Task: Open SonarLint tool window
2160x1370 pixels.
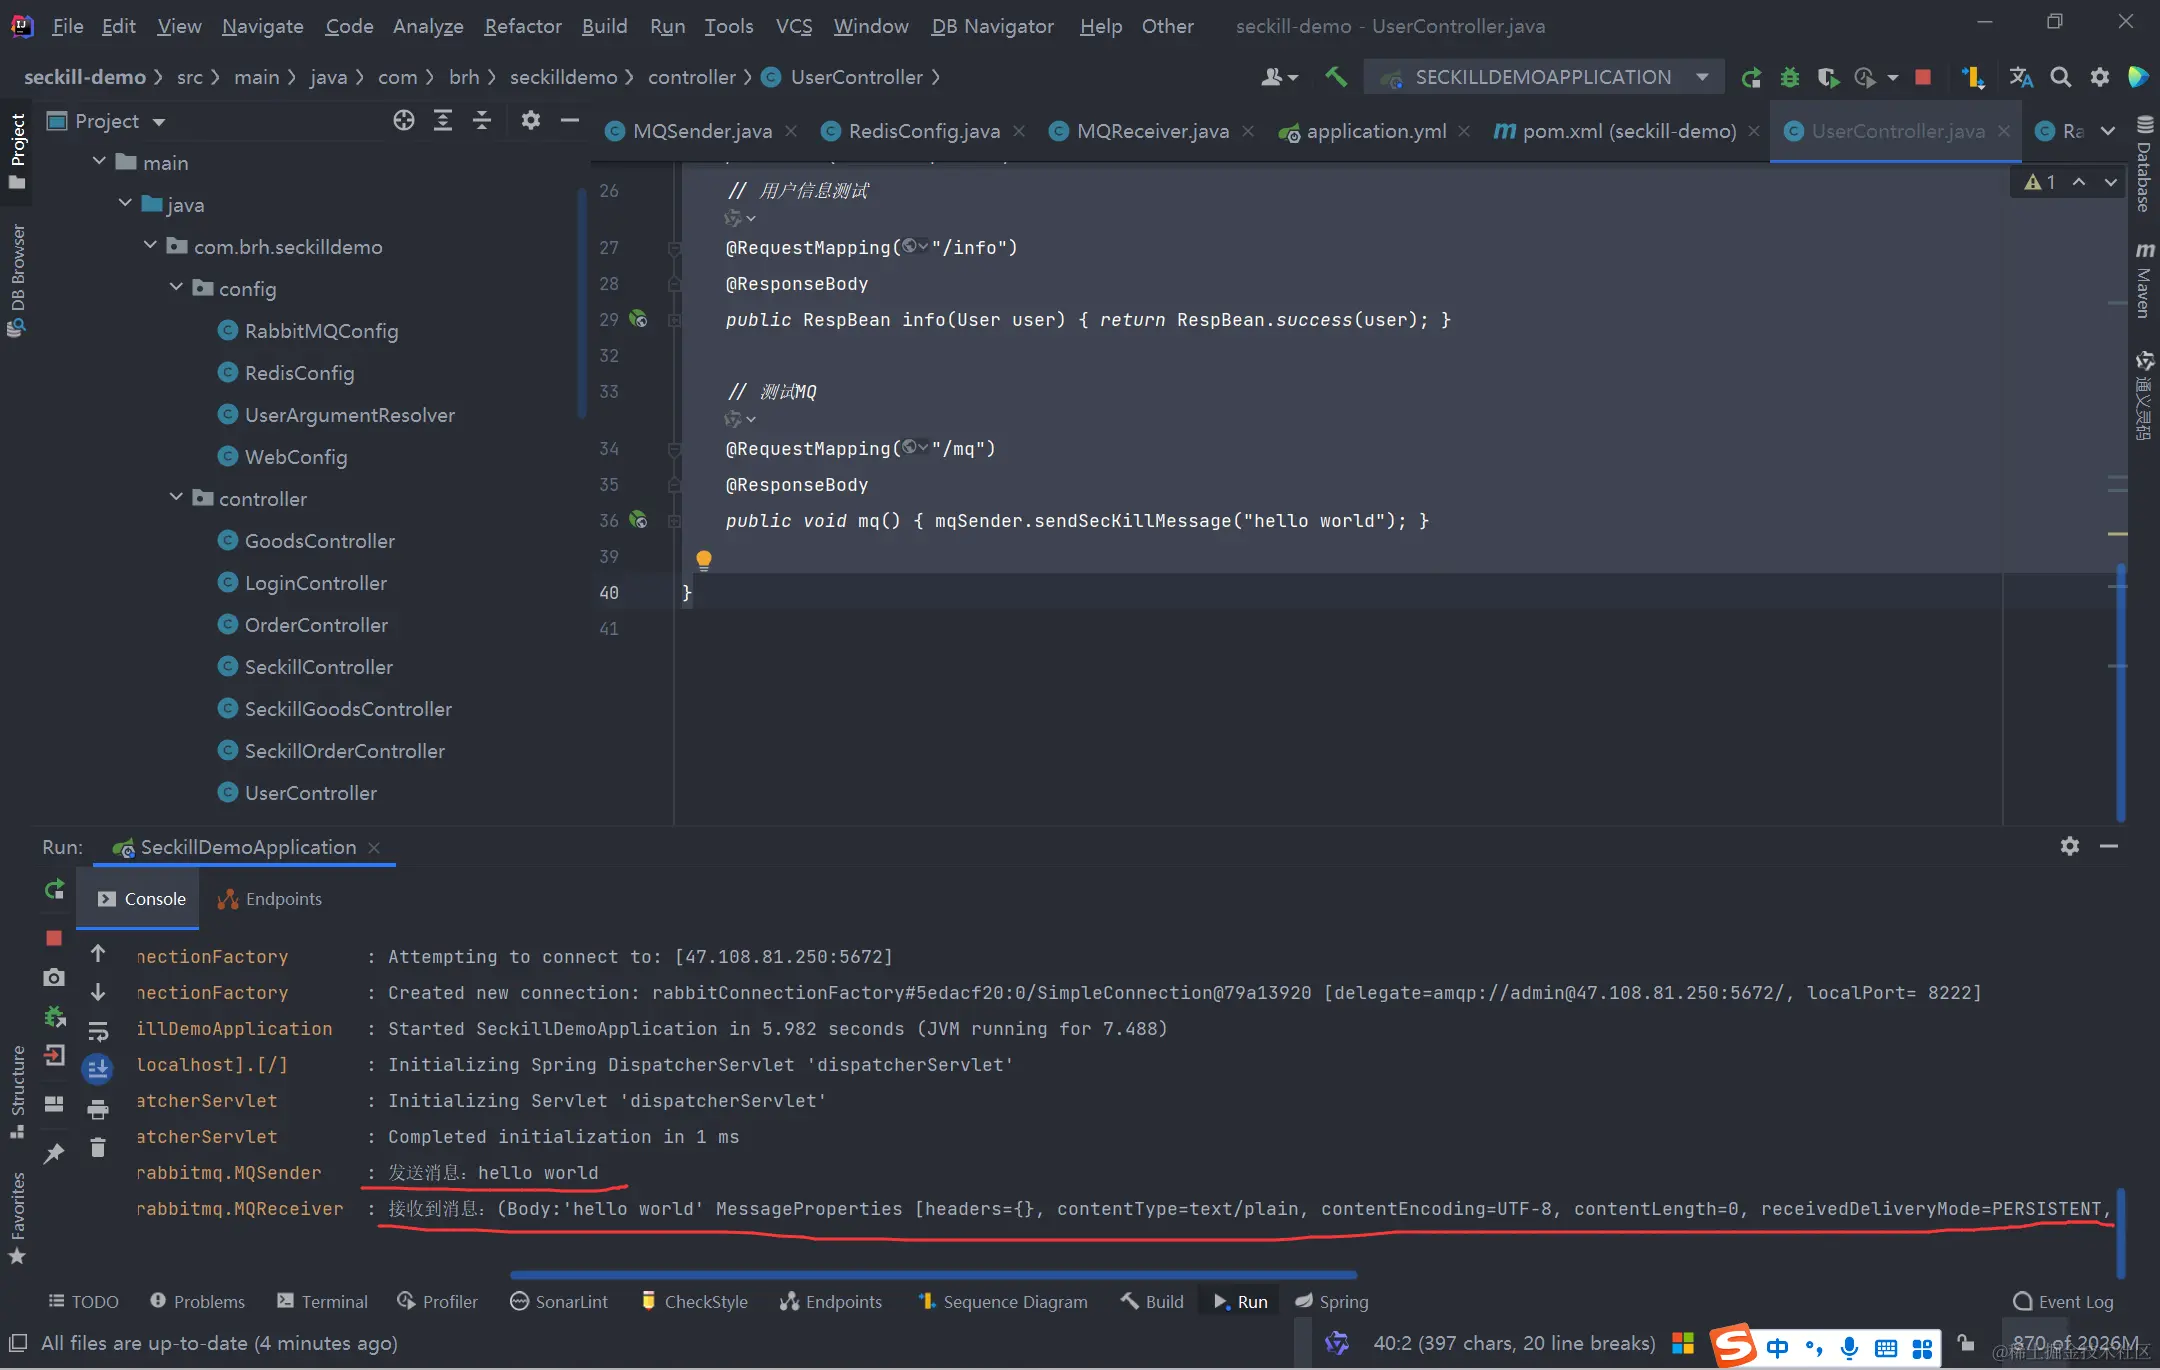Action: [558, 1301]
